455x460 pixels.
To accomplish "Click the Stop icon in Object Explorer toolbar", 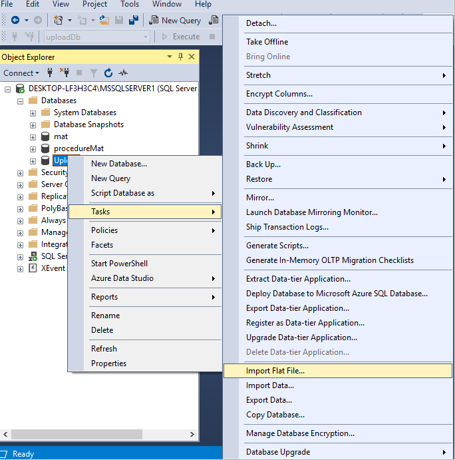I will pos(79,73).
